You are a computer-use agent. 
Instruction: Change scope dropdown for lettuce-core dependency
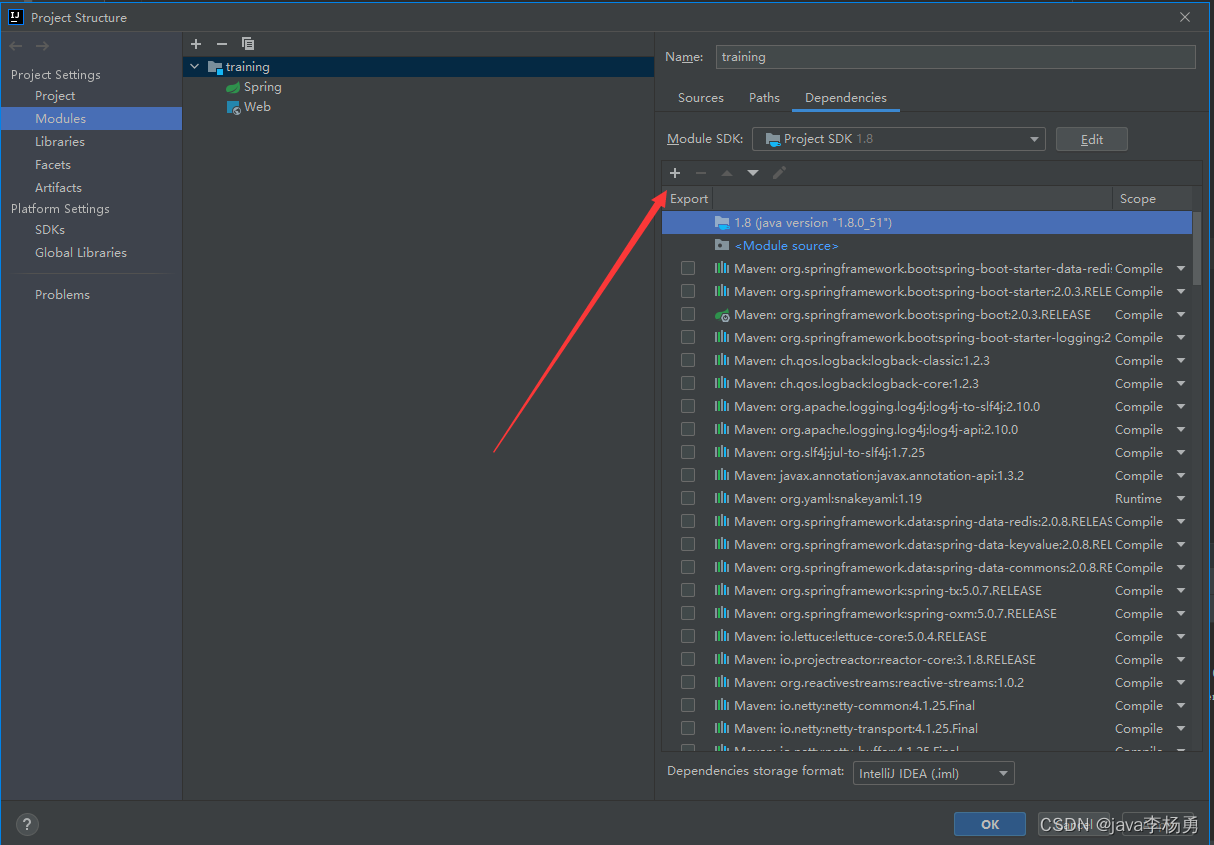pyautogui.click(x=1181, y=636)
